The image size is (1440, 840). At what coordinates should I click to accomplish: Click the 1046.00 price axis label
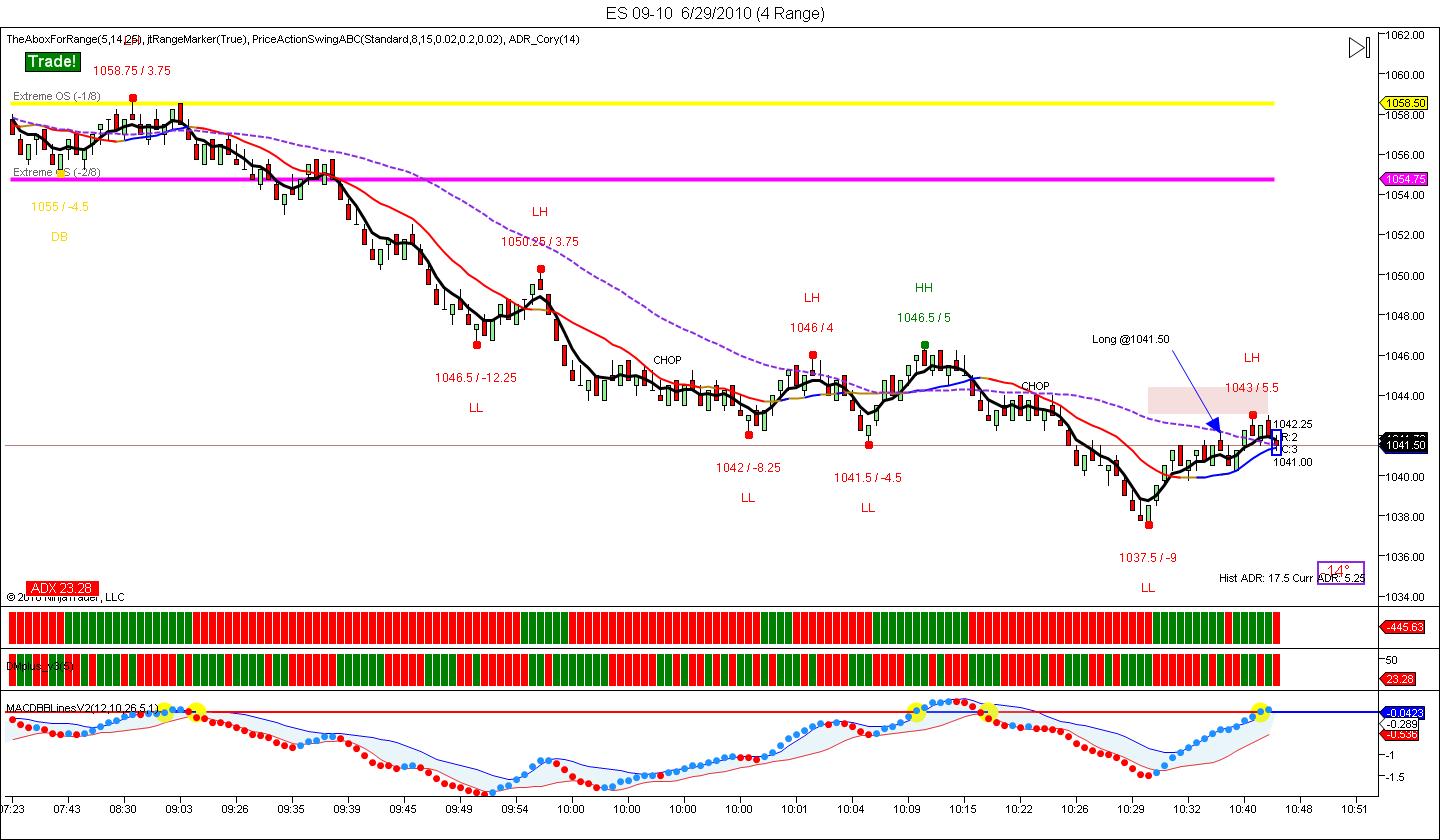coord(1404,355)
